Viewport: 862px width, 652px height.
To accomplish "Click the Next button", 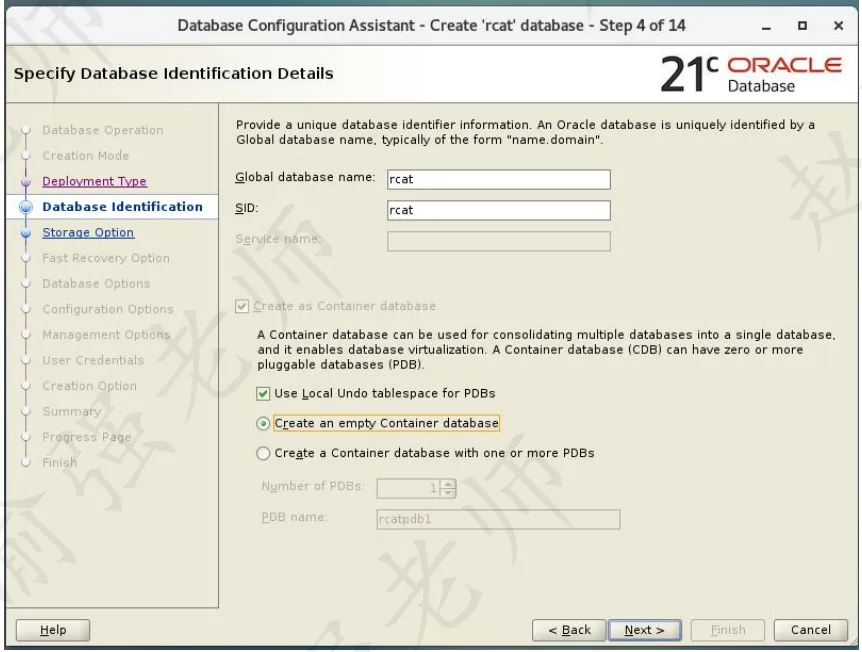I will pyautogui.click(x=644, y=630).
